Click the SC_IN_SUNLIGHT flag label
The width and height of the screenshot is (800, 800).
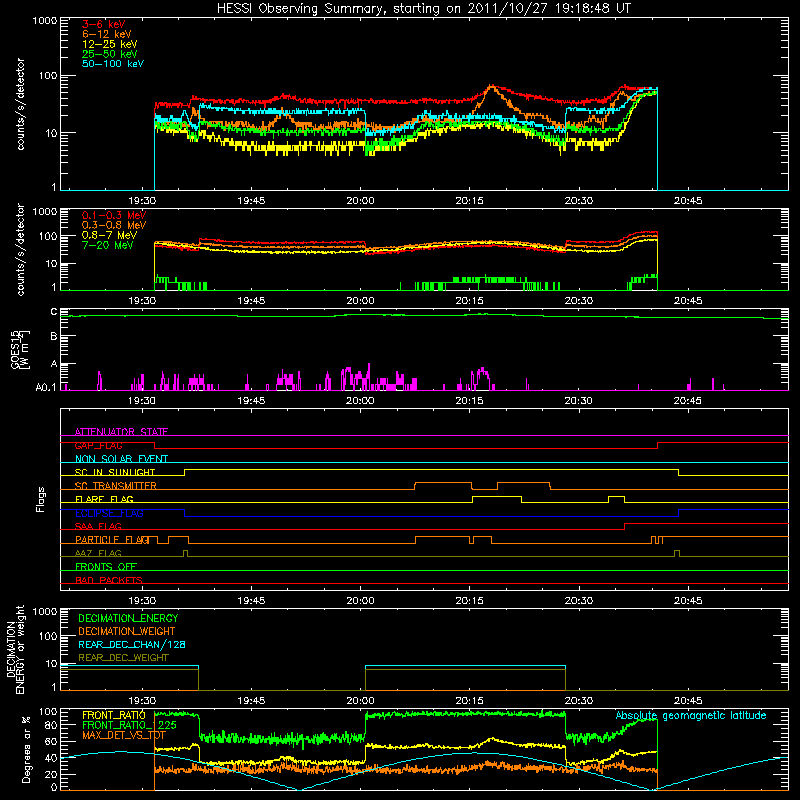coord(115,472)
